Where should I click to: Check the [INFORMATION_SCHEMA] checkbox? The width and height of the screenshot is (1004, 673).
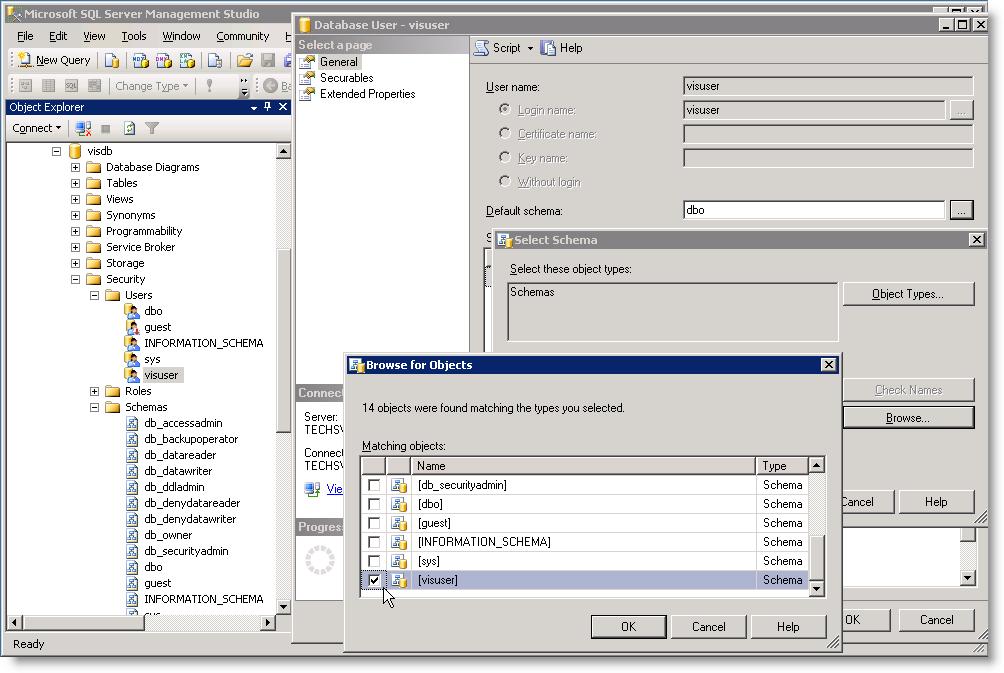point(374,542)
